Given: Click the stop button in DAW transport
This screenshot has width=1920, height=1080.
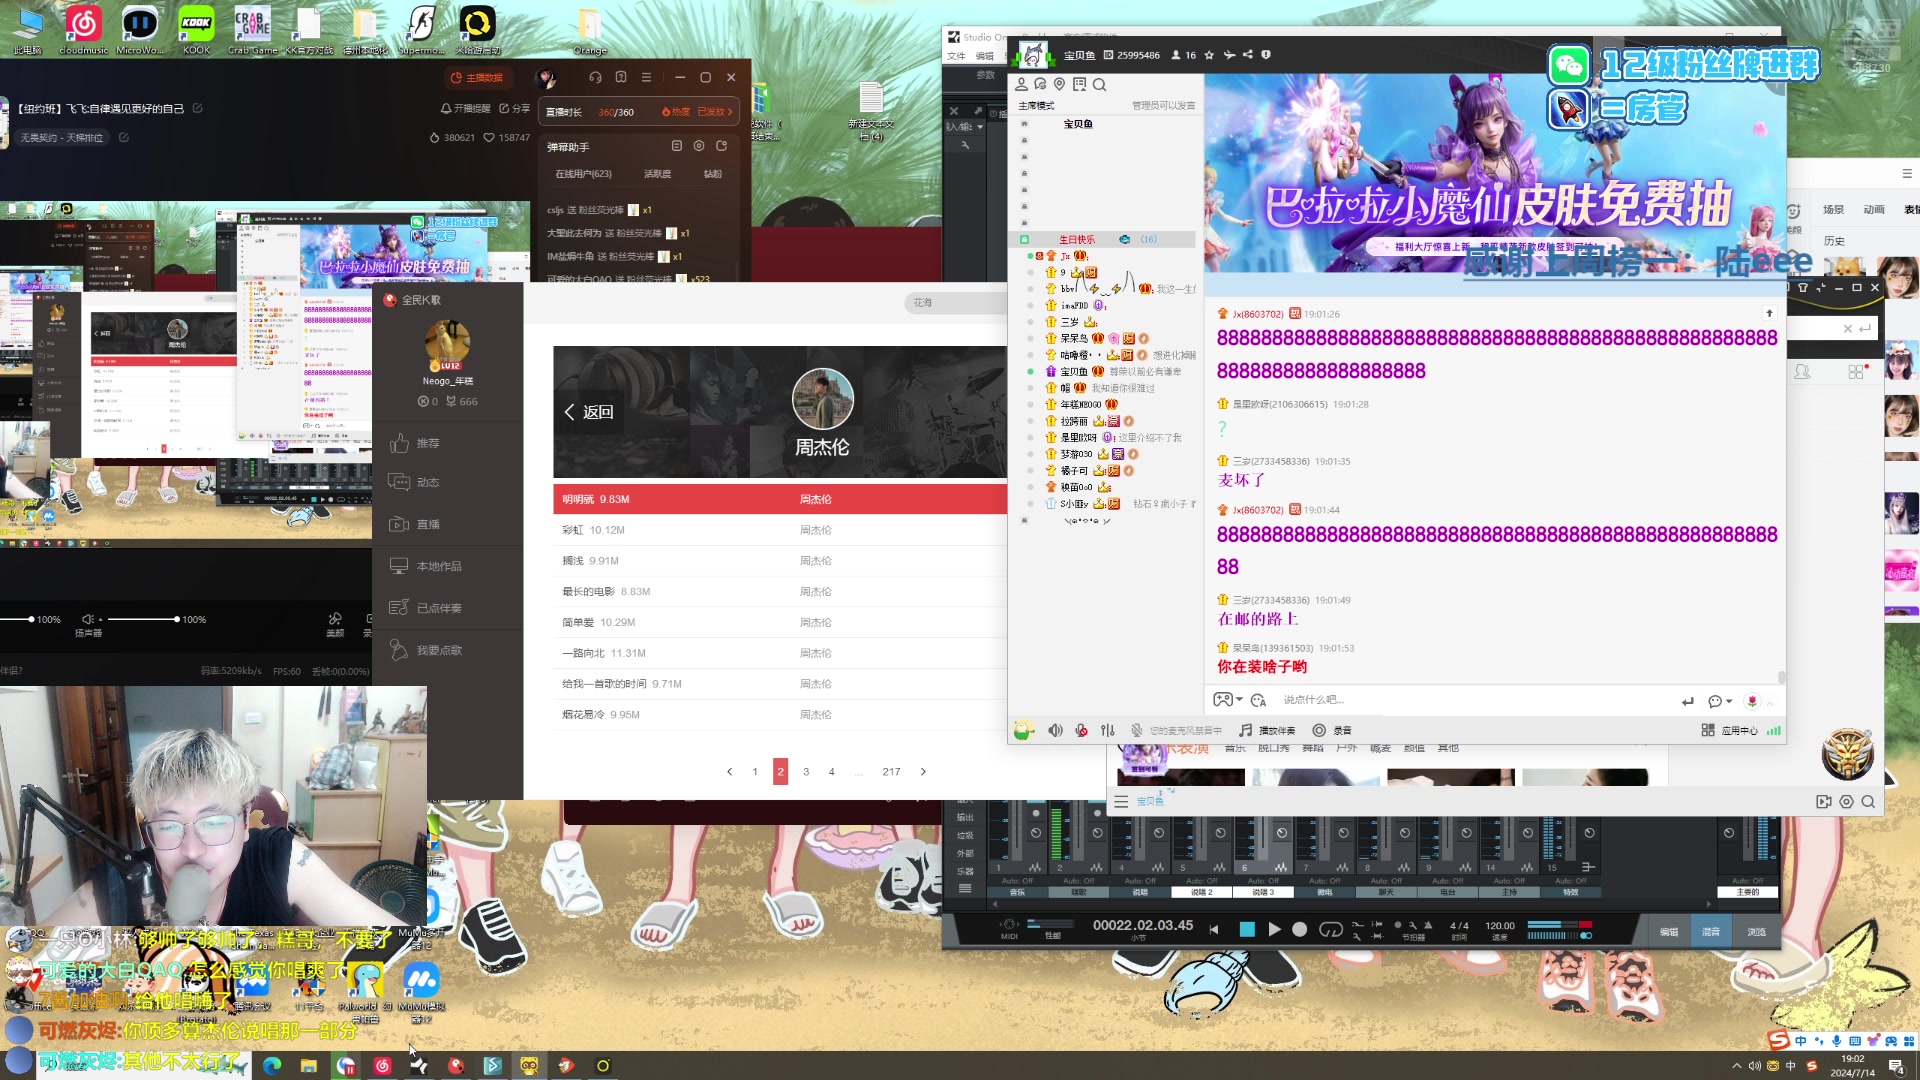Looking at the screenshot, I should click(x=1247, y=929).
